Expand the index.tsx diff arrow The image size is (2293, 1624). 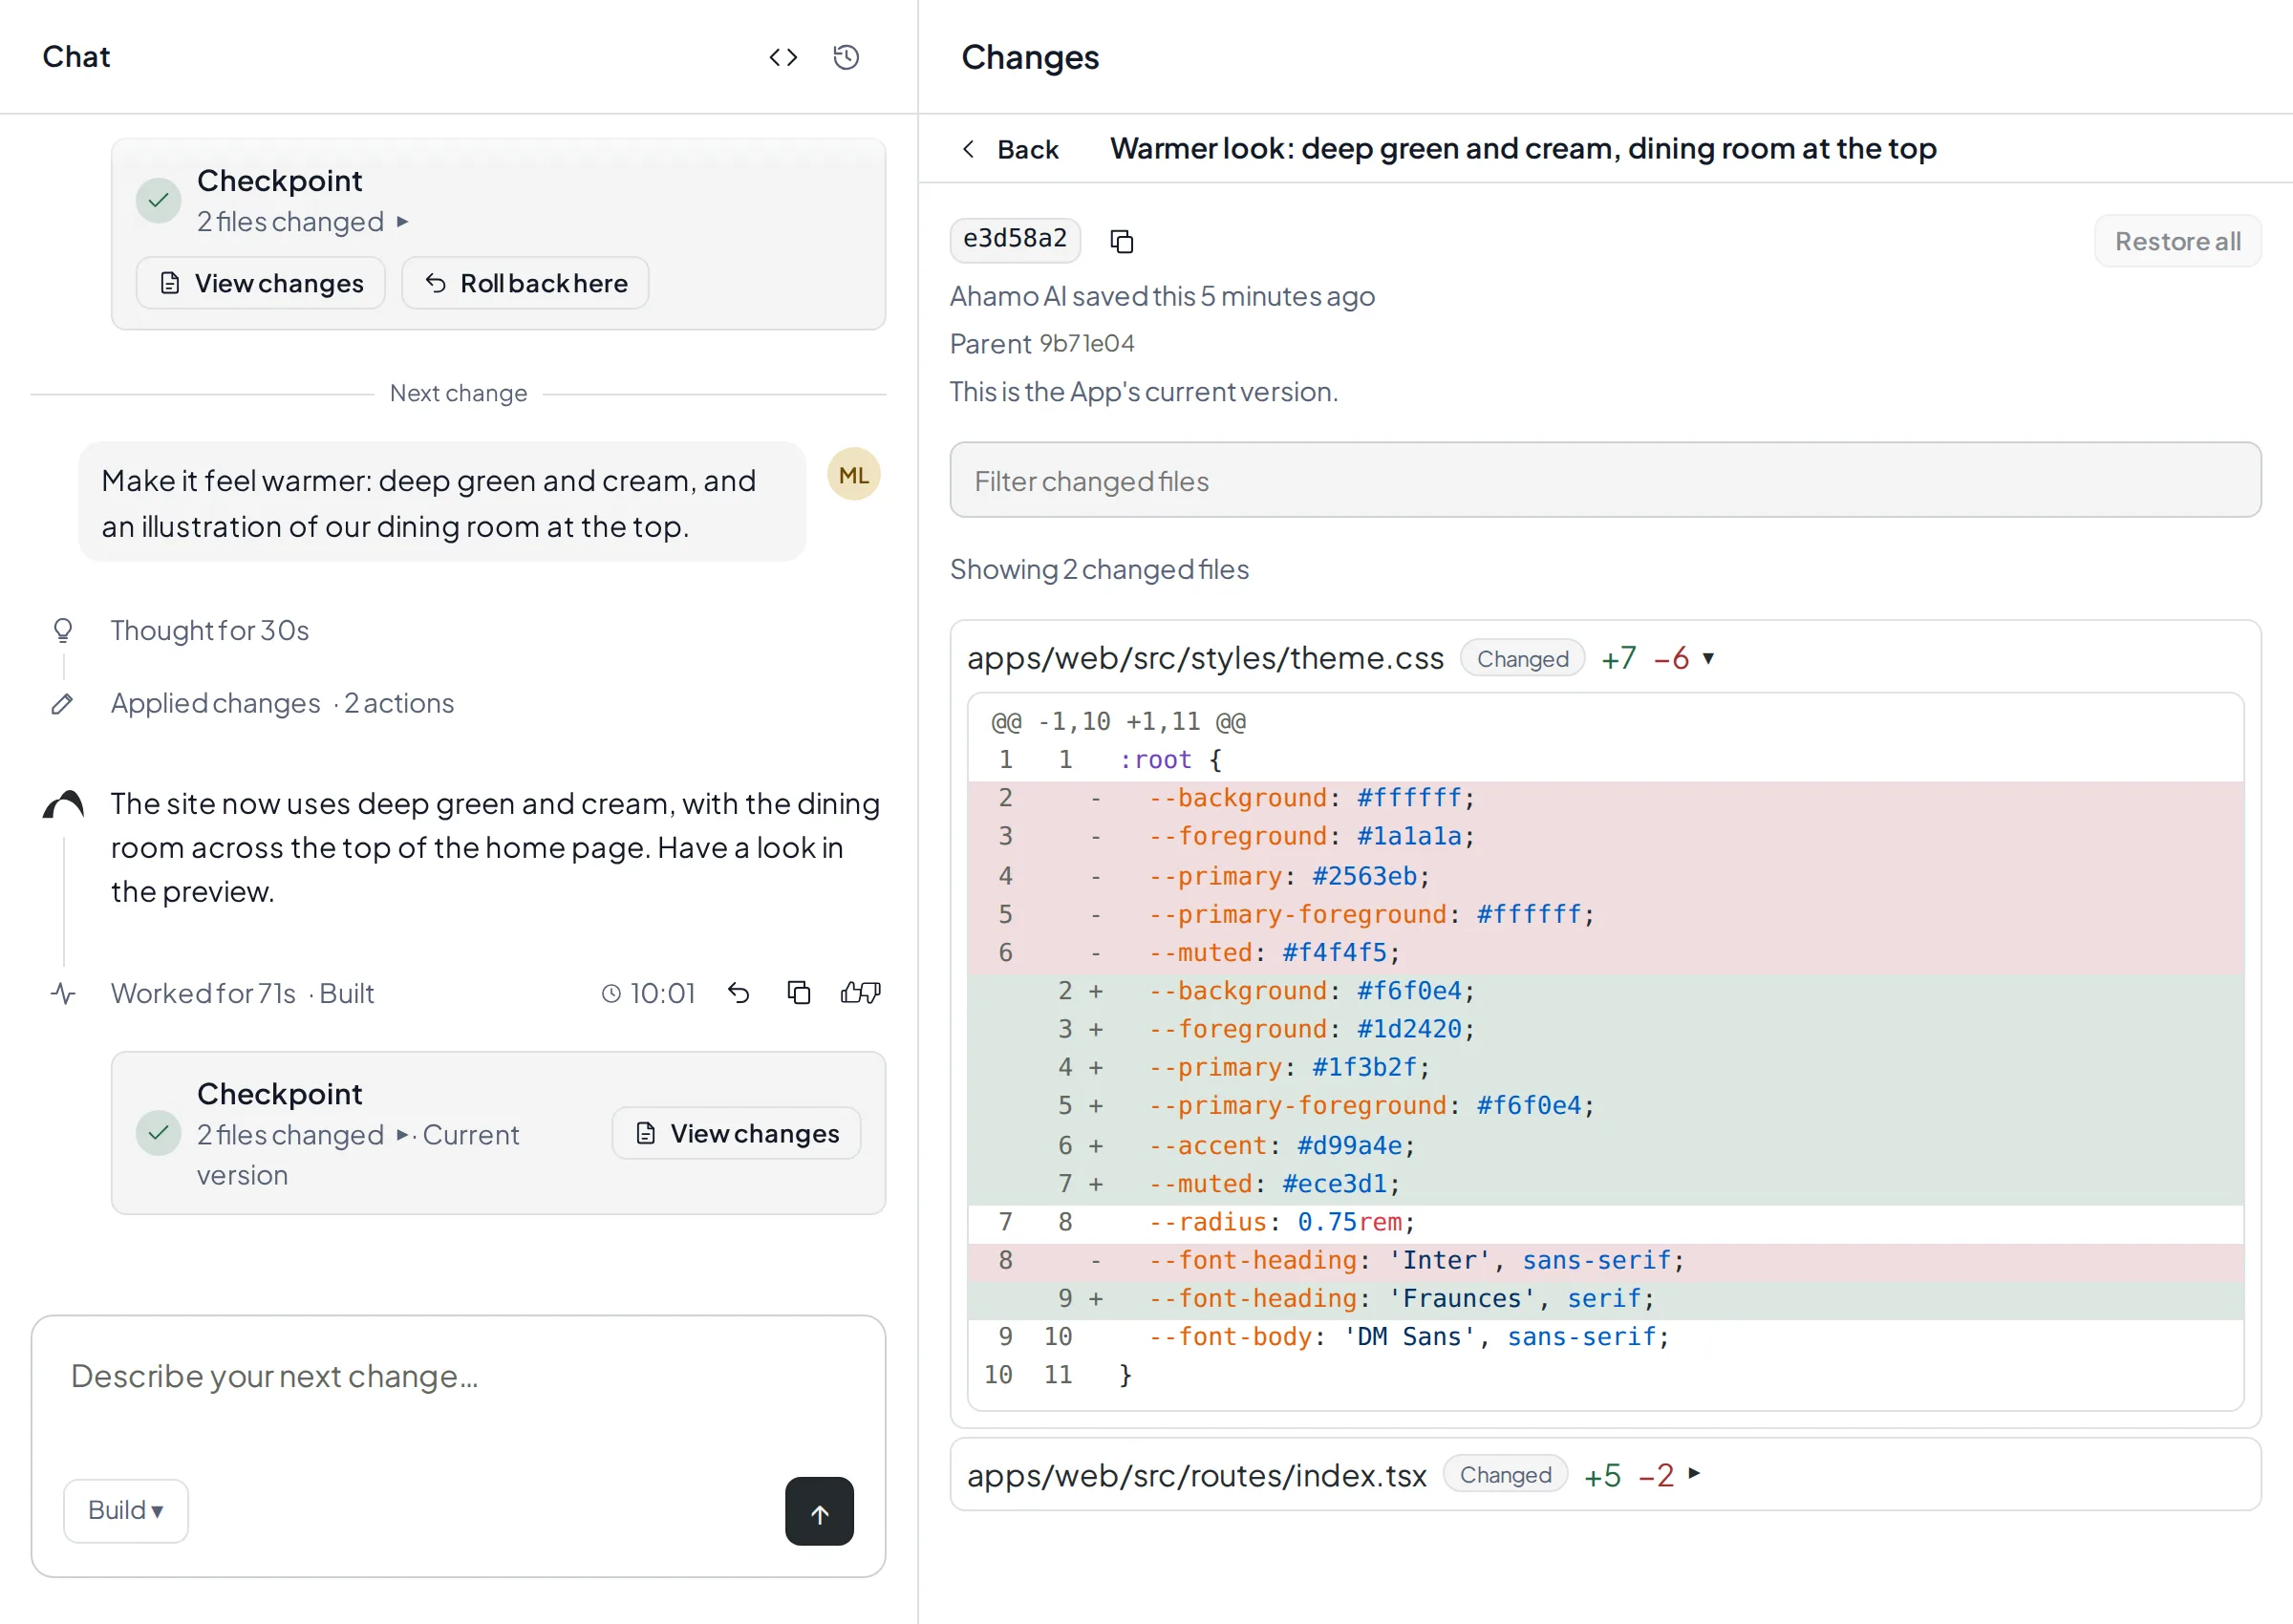tap(1694, 1474)
